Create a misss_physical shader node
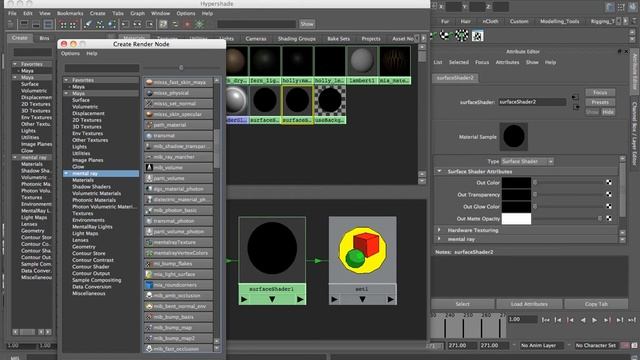This screenshot has width=640, height=360. coord(178,93)
